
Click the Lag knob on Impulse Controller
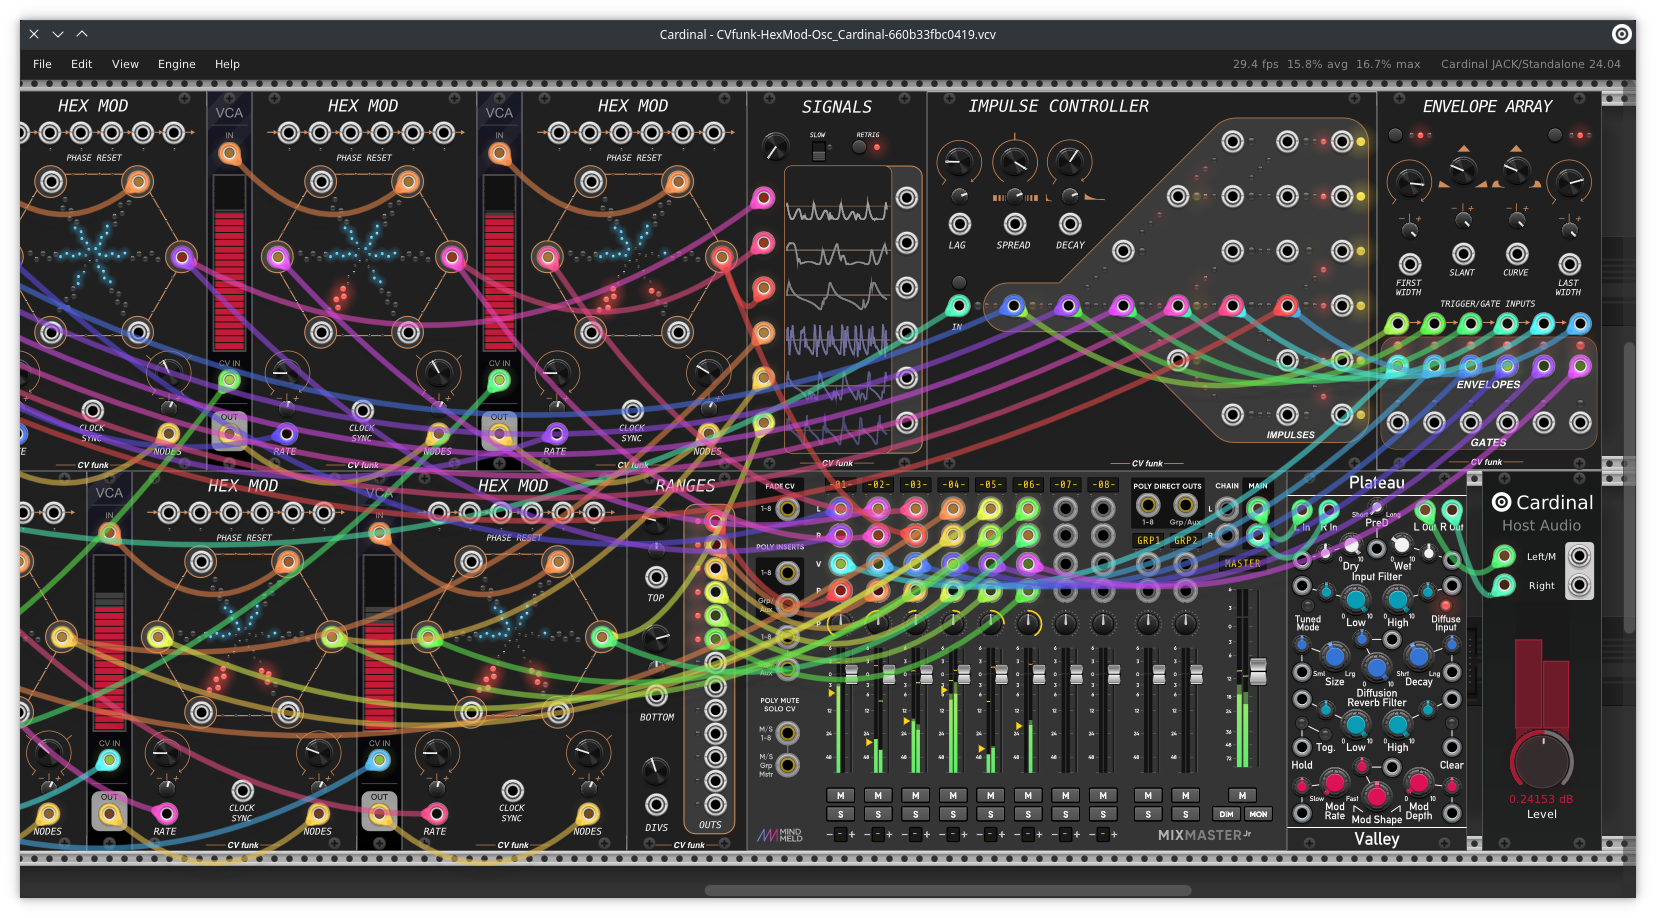[x=958, y=161]
